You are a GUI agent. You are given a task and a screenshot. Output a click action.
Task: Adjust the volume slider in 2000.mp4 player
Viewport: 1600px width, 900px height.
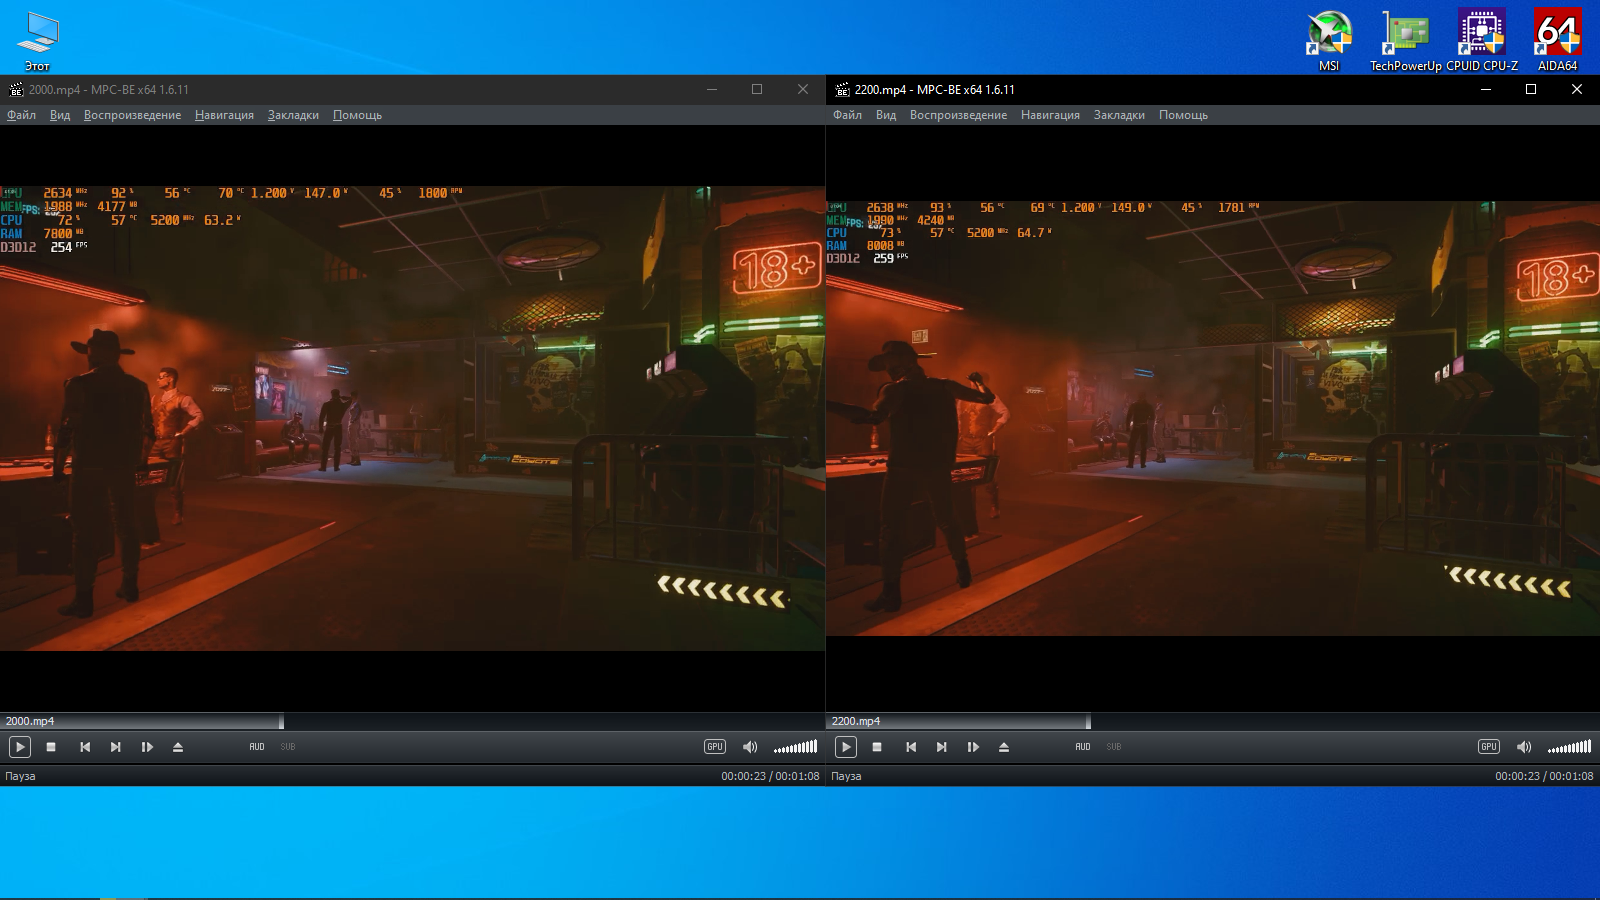[796, 747]
